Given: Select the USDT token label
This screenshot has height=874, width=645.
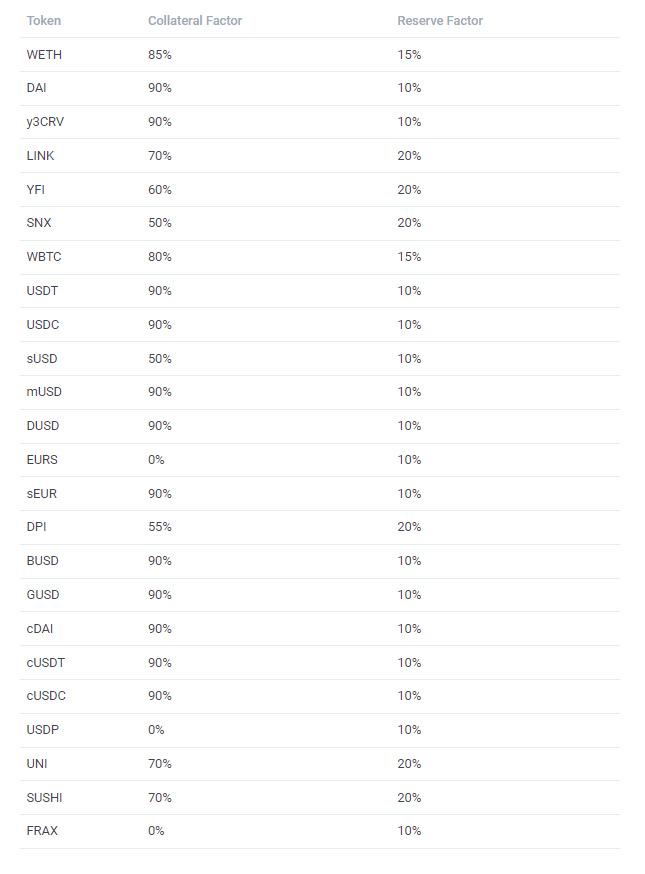Looking at the screenshot, I should (x=42, y=291).
